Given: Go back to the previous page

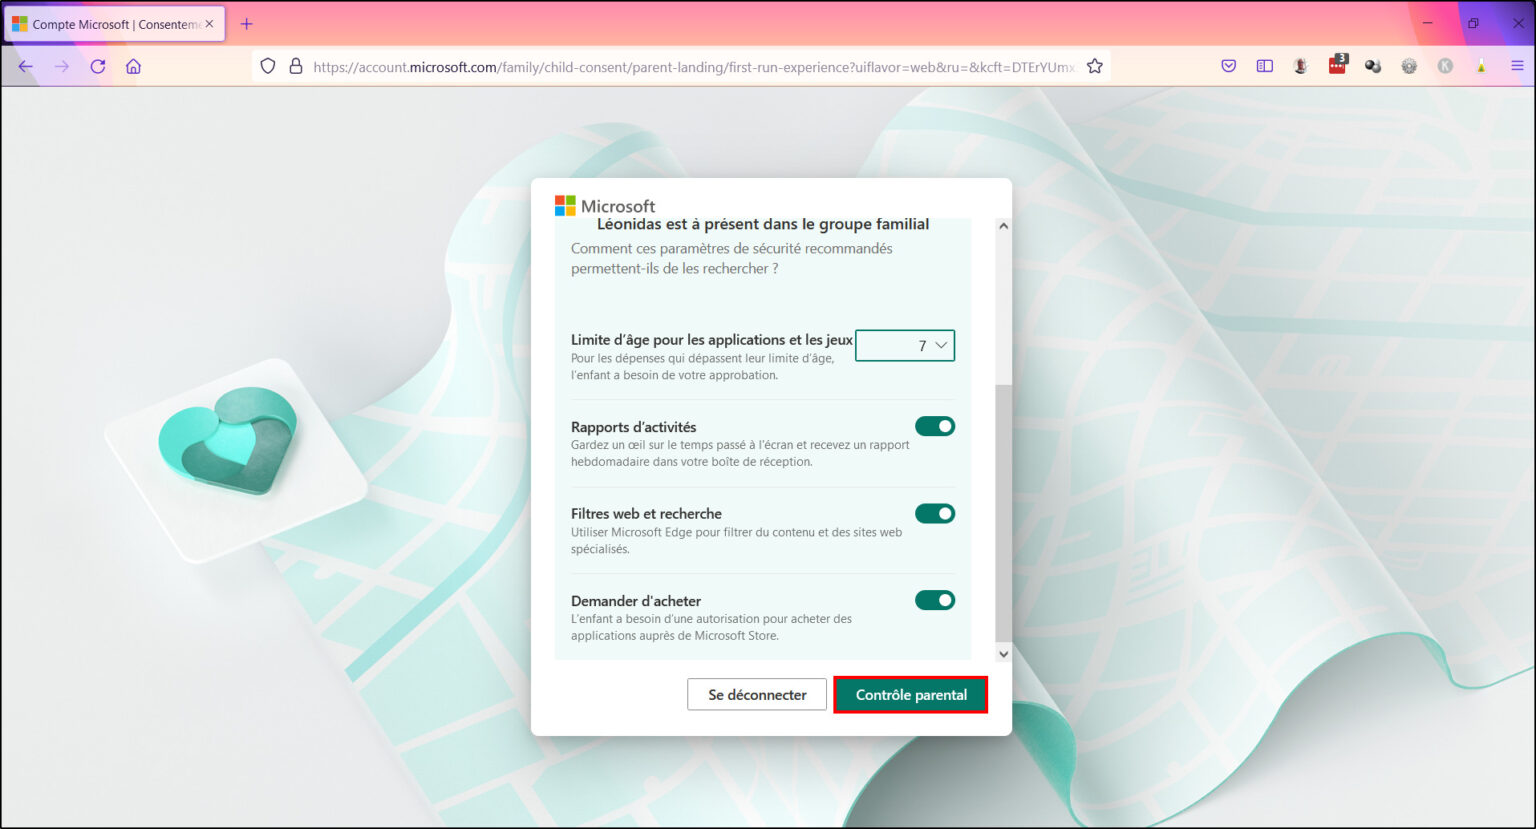Looking at the screenshot, I should point(25,66).
